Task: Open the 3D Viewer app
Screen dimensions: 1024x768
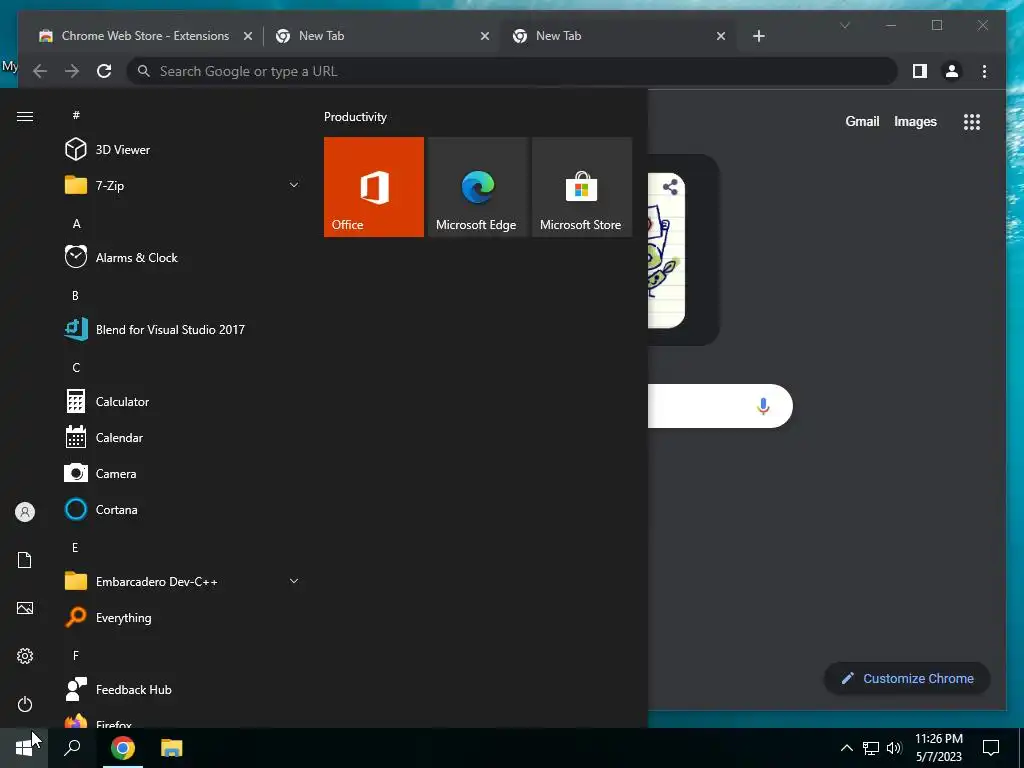Action: pos(183,150)
